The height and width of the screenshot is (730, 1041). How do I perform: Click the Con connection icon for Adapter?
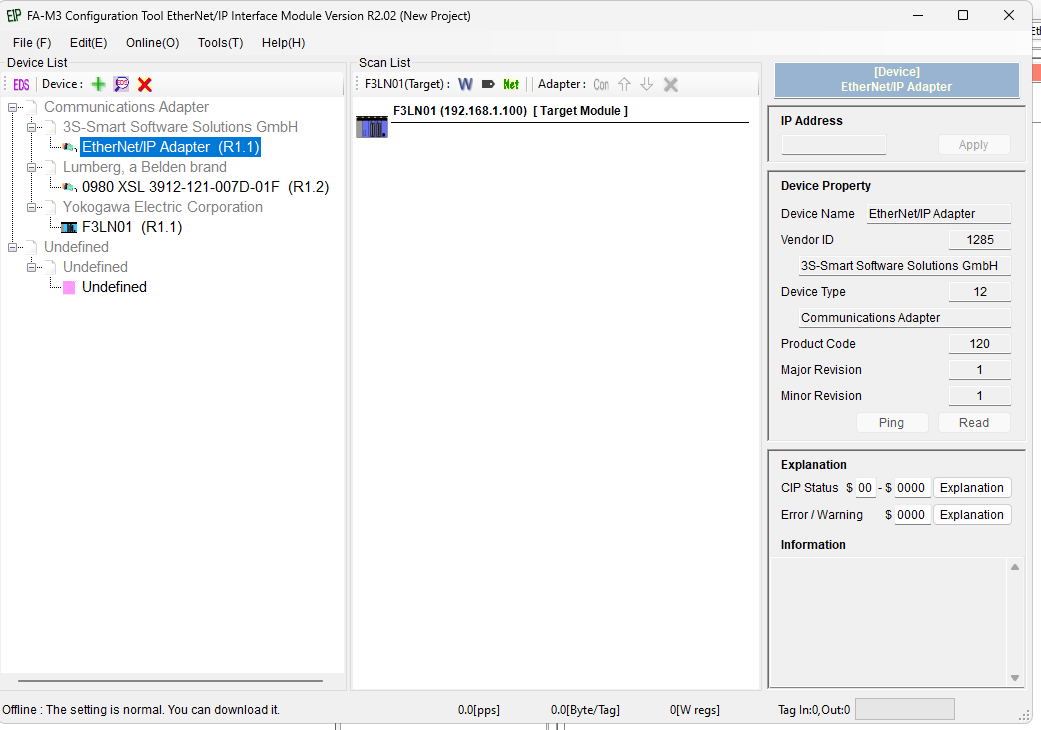point(601,84)
